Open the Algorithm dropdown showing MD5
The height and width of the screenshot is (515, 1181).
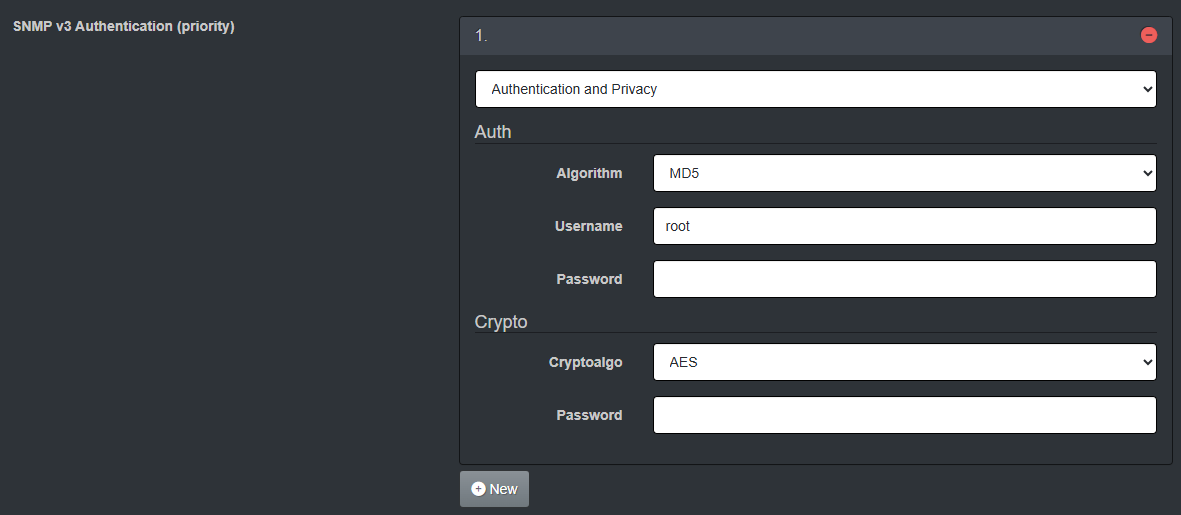[905, 173]
